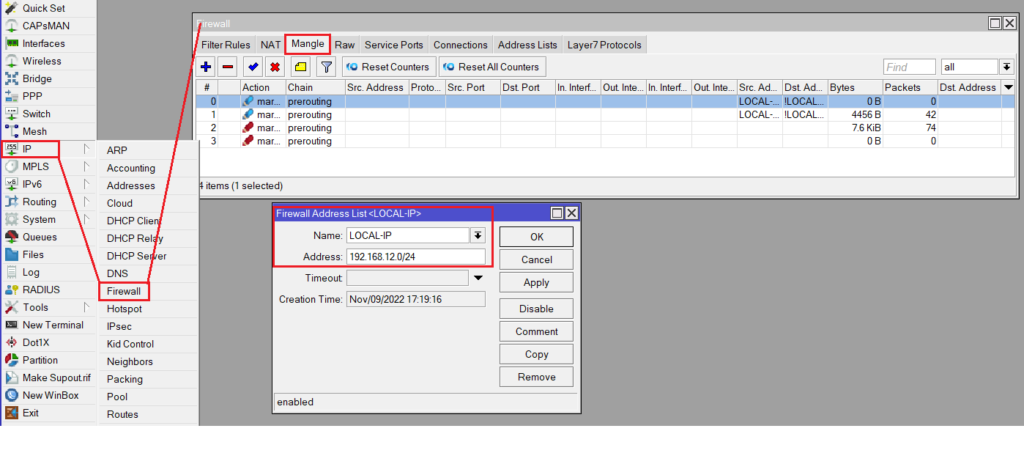Open New Terminal from sidebar
1024x475 pixels.
click(52, 325)
